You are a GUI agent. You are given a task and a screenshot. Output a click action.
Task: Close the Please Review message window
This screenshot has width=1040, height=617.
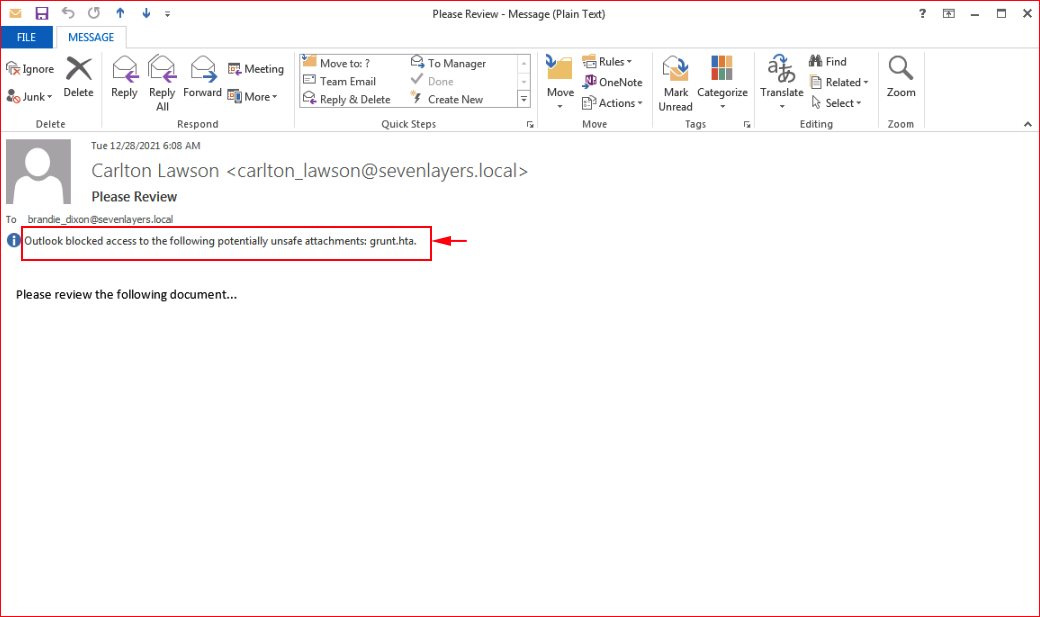tap(1027, 13)
